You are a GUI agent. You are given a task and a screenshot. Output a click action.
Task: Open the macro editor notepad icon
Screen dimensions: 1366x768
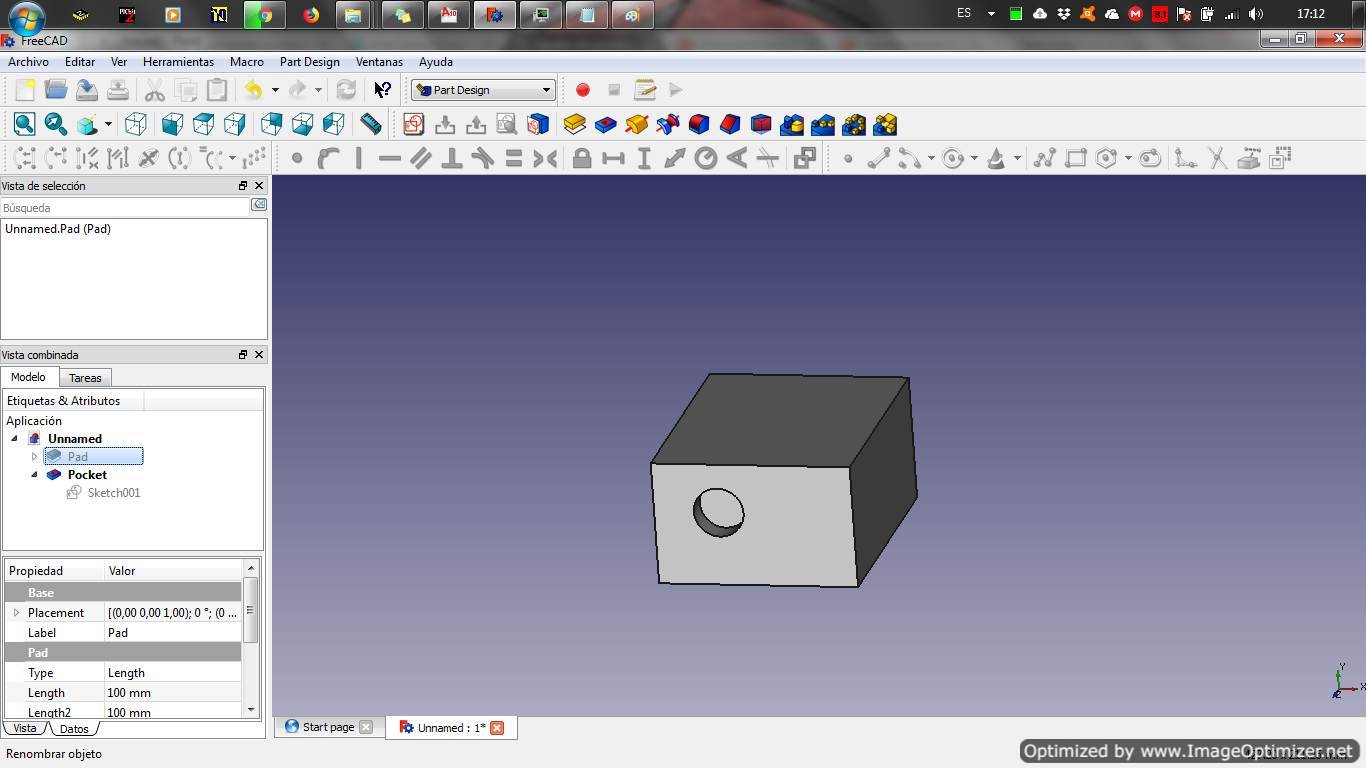pos(645,90)
